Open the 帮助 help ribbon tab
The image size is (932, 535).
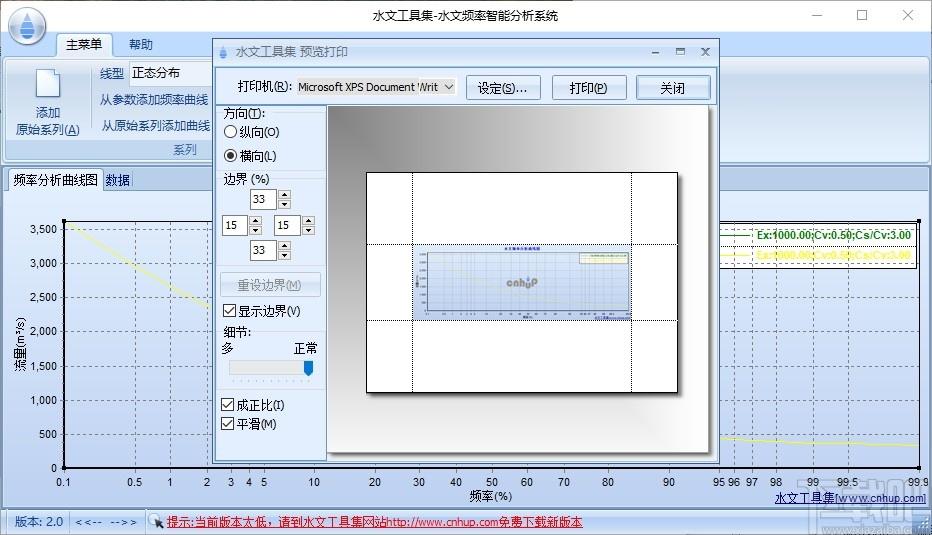coord(141,45)
